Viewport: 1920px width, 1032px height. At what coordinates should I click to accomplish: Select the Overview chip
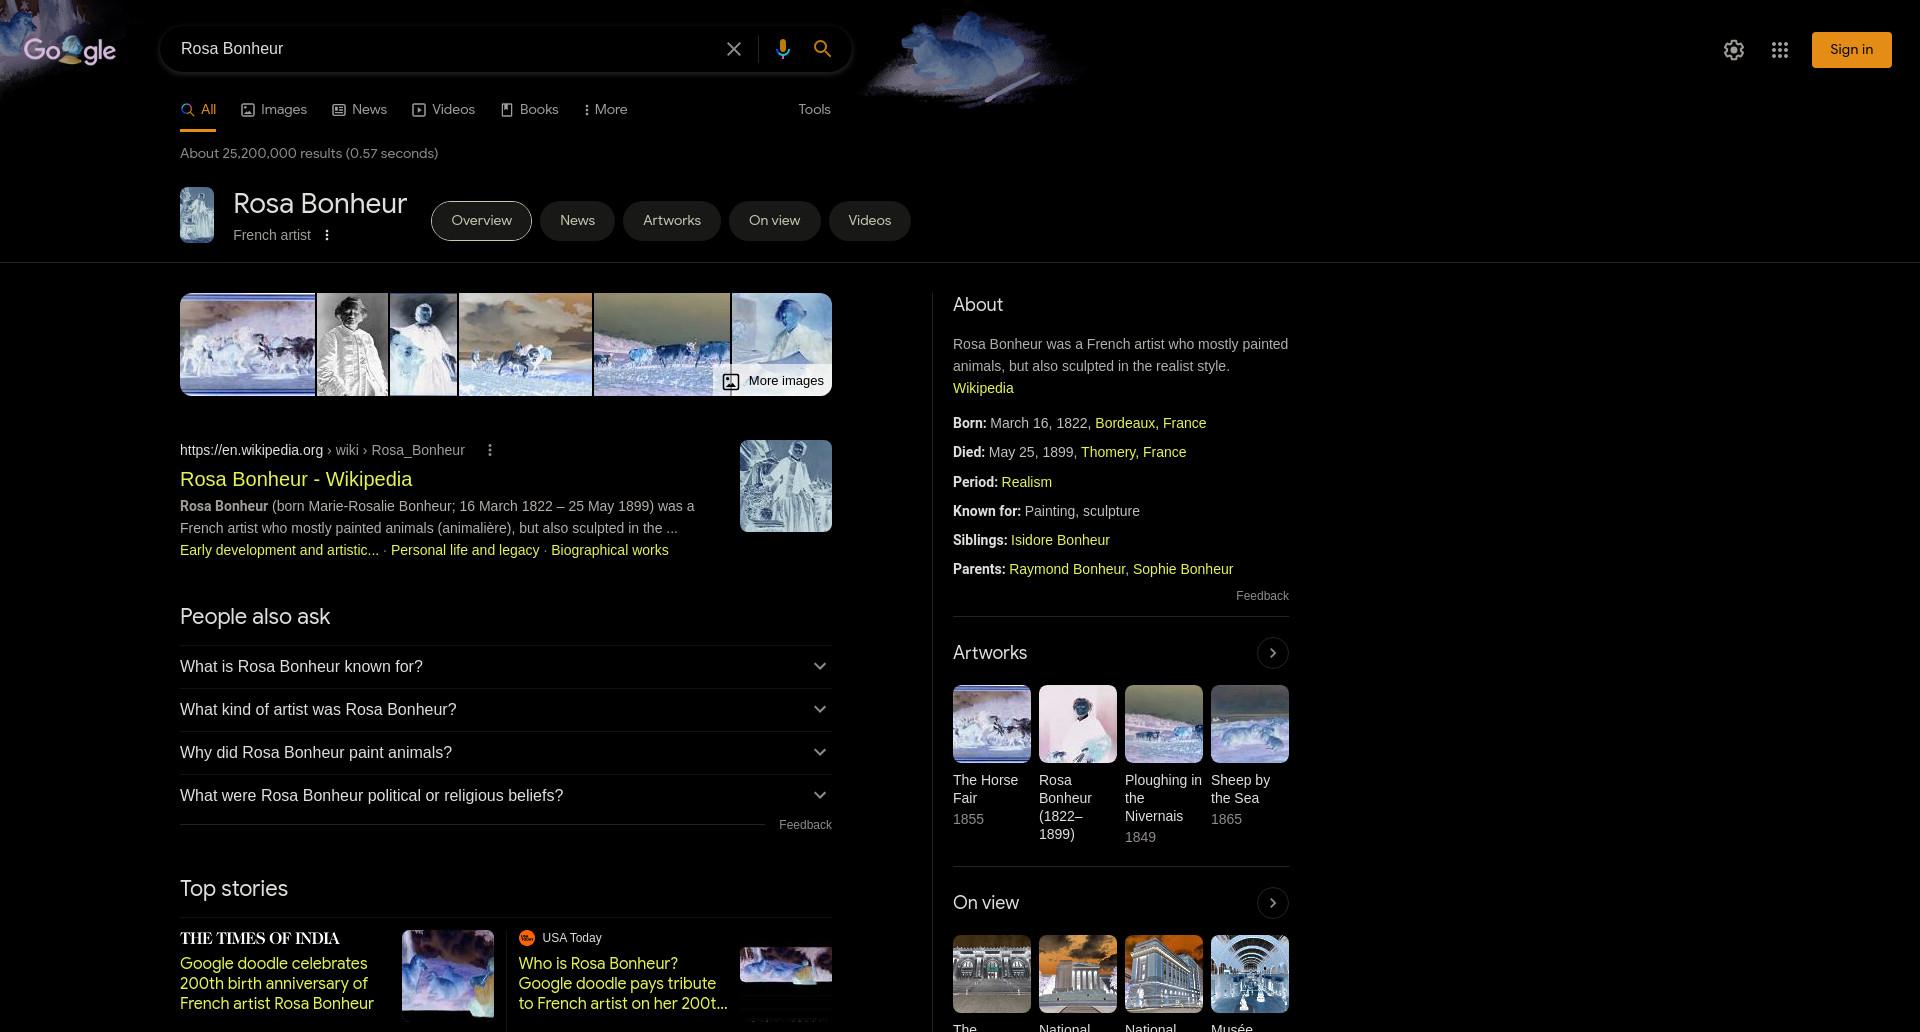[481, 221]
